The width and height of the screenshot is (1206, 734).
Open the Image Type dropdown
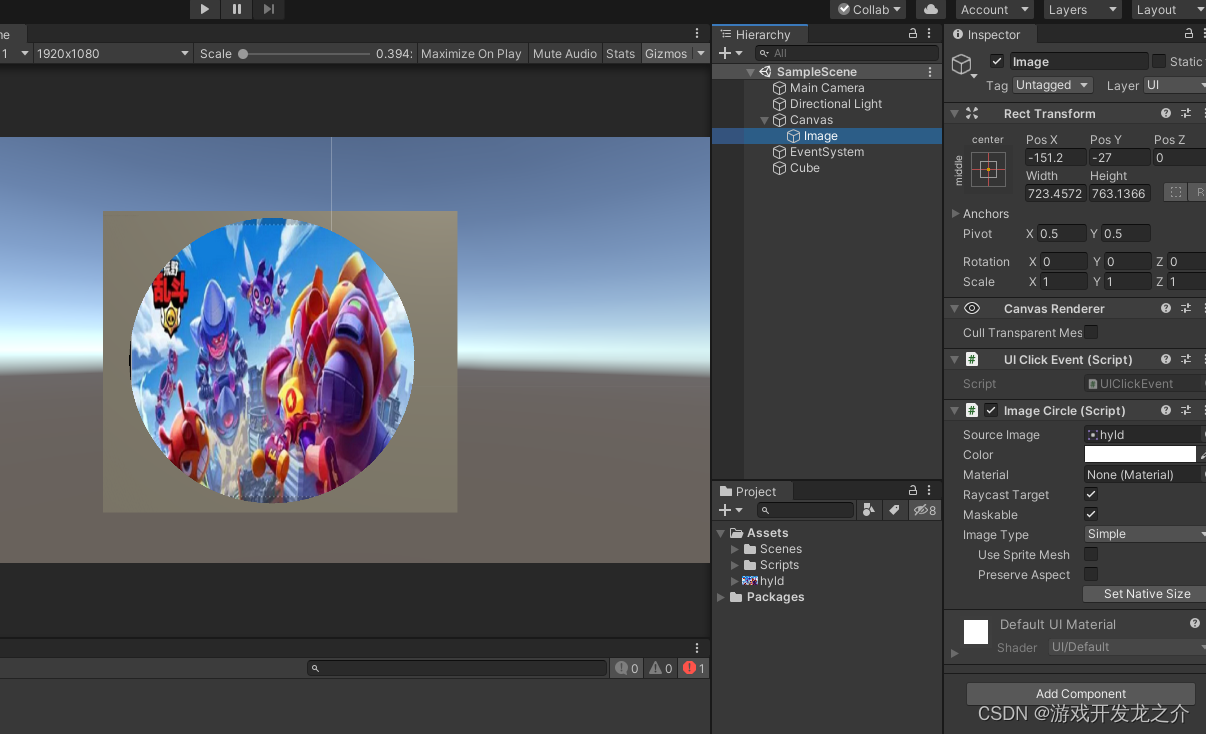[1145, 534]
